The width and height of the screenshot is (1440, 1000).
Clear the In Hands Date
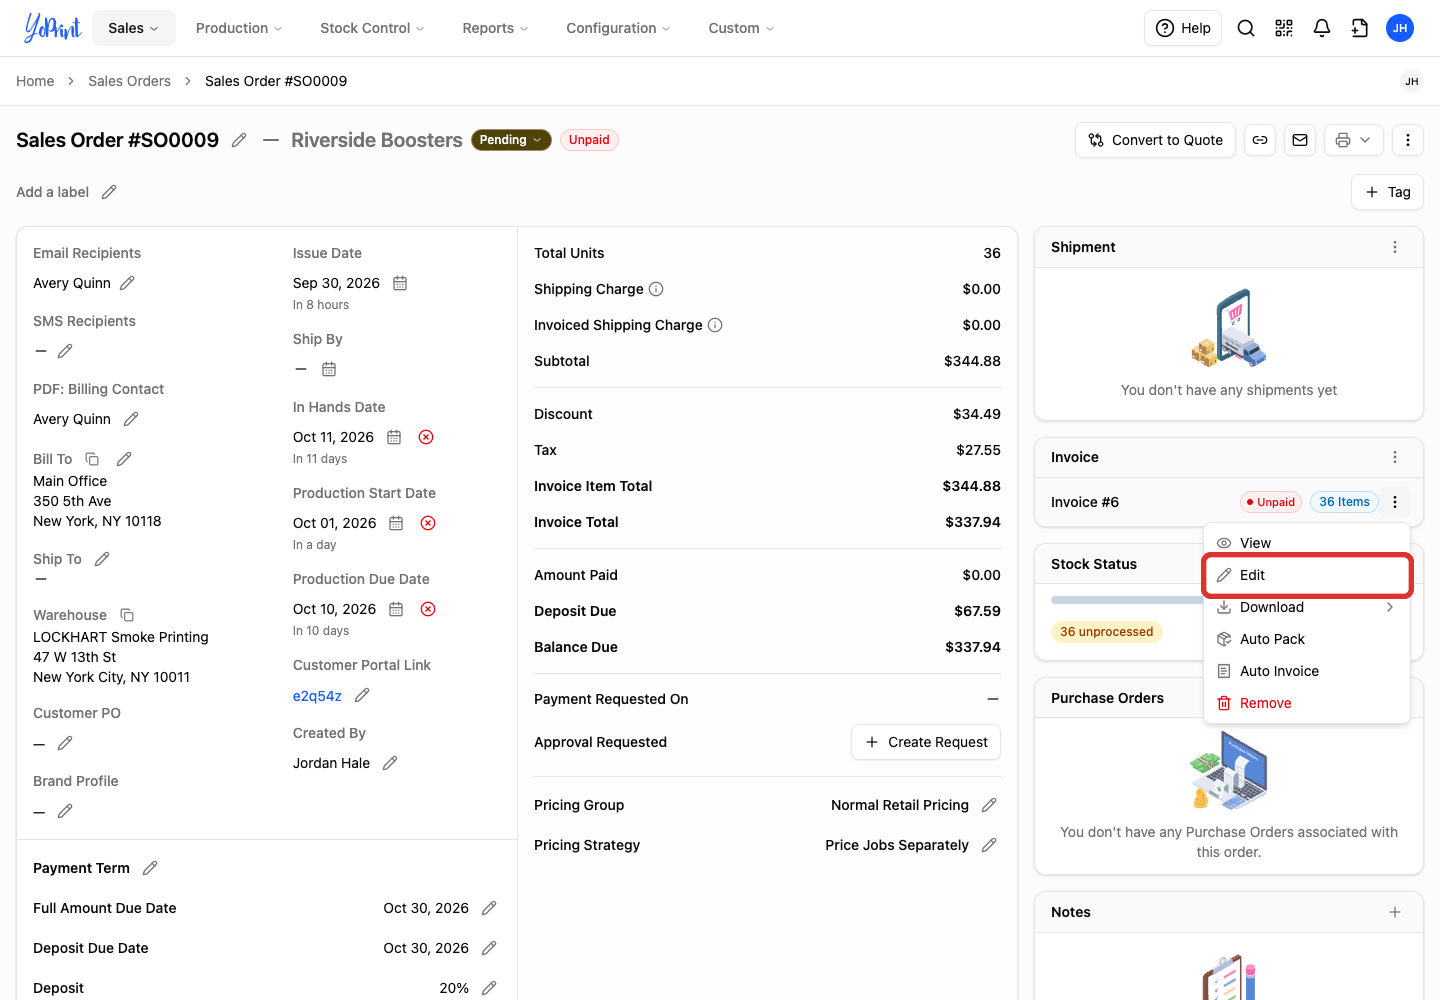point(426,437)
